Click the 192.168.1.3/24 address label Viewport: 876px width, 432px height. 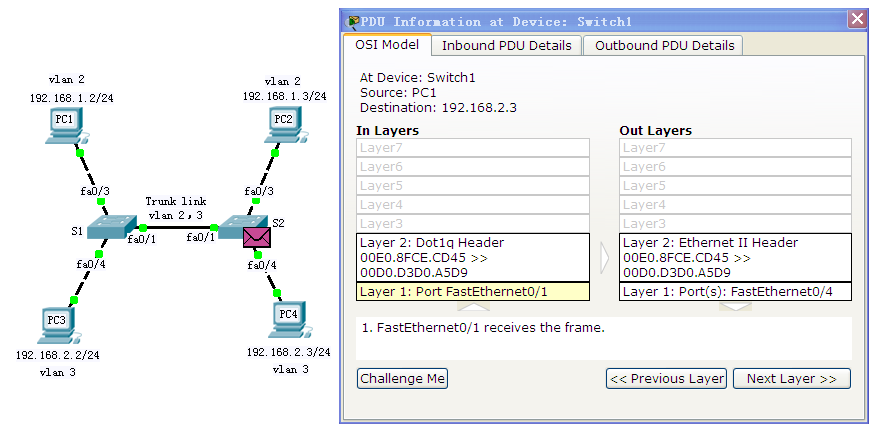[x=284, y=97]
